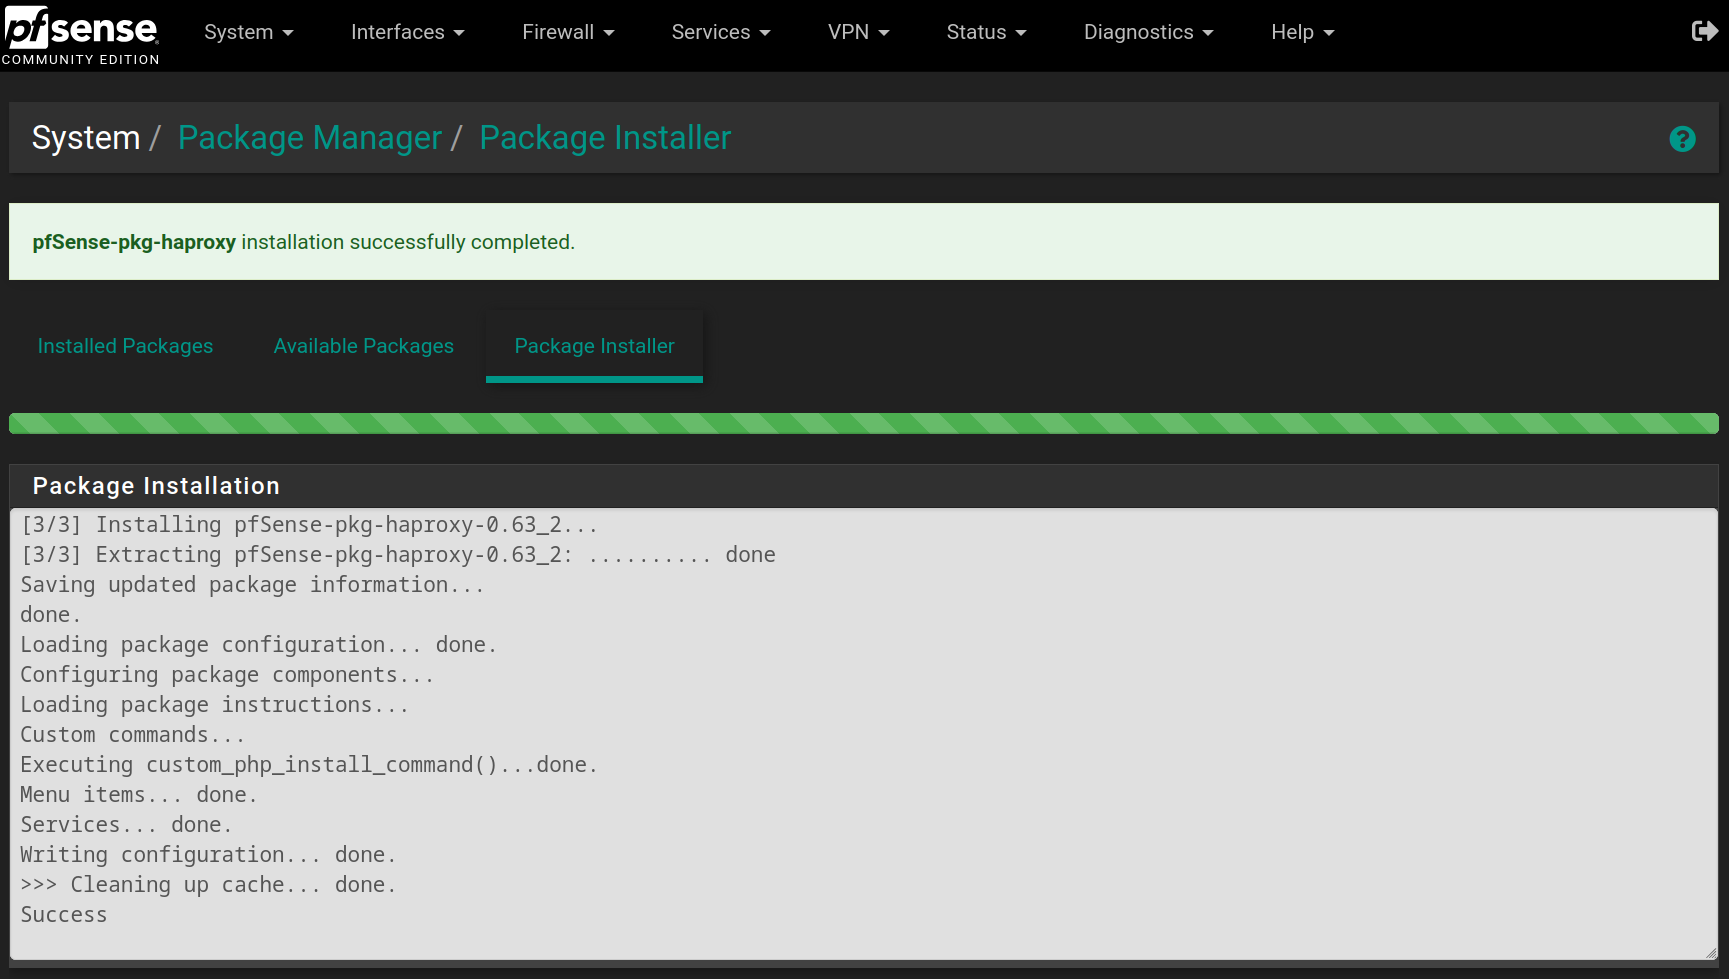Open the help question mark icon

coord(1682,139)
